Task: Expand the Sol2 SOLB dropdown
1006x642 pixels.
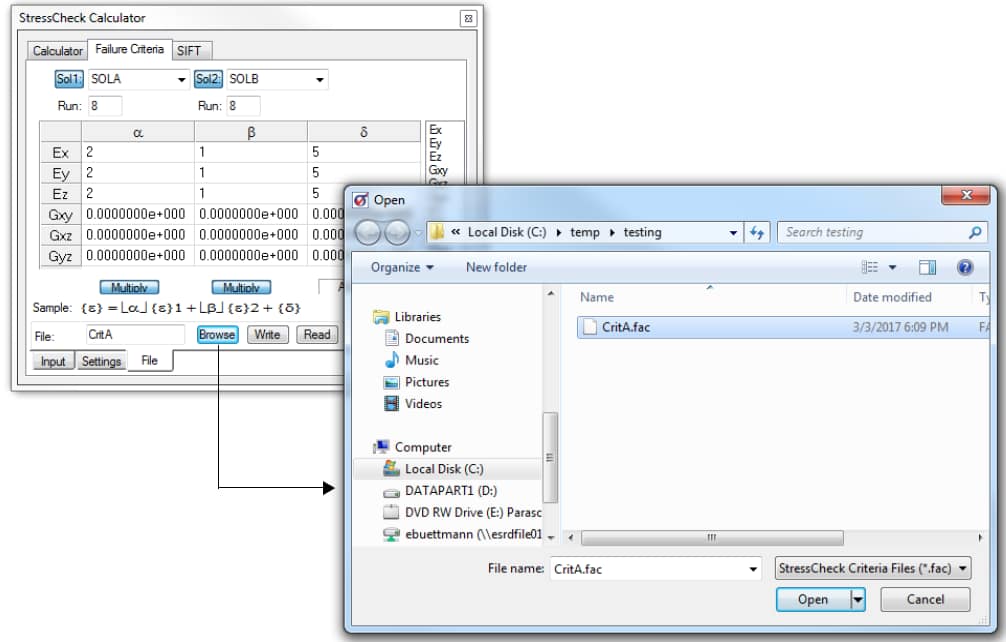Action: (x=319, y=80)
